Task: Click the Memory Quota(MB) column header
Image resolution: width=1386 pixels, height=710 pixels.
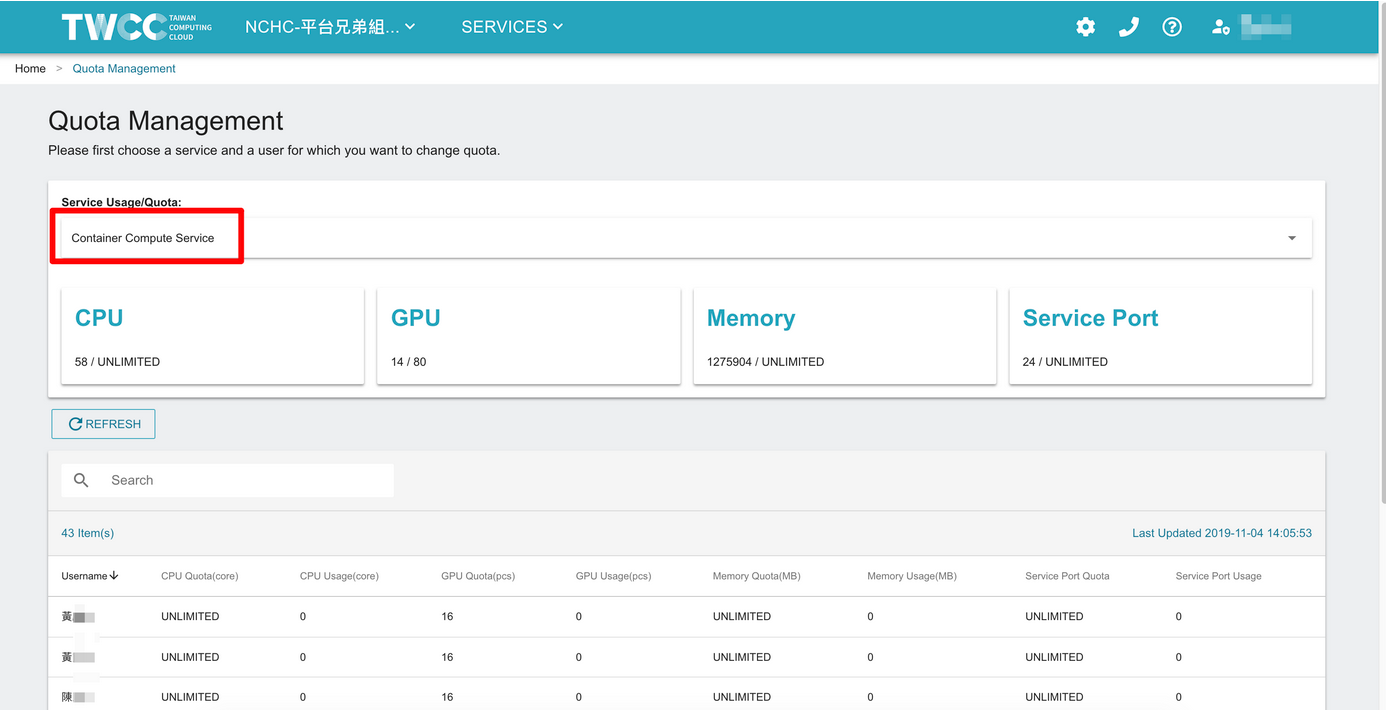Action: 756,576
